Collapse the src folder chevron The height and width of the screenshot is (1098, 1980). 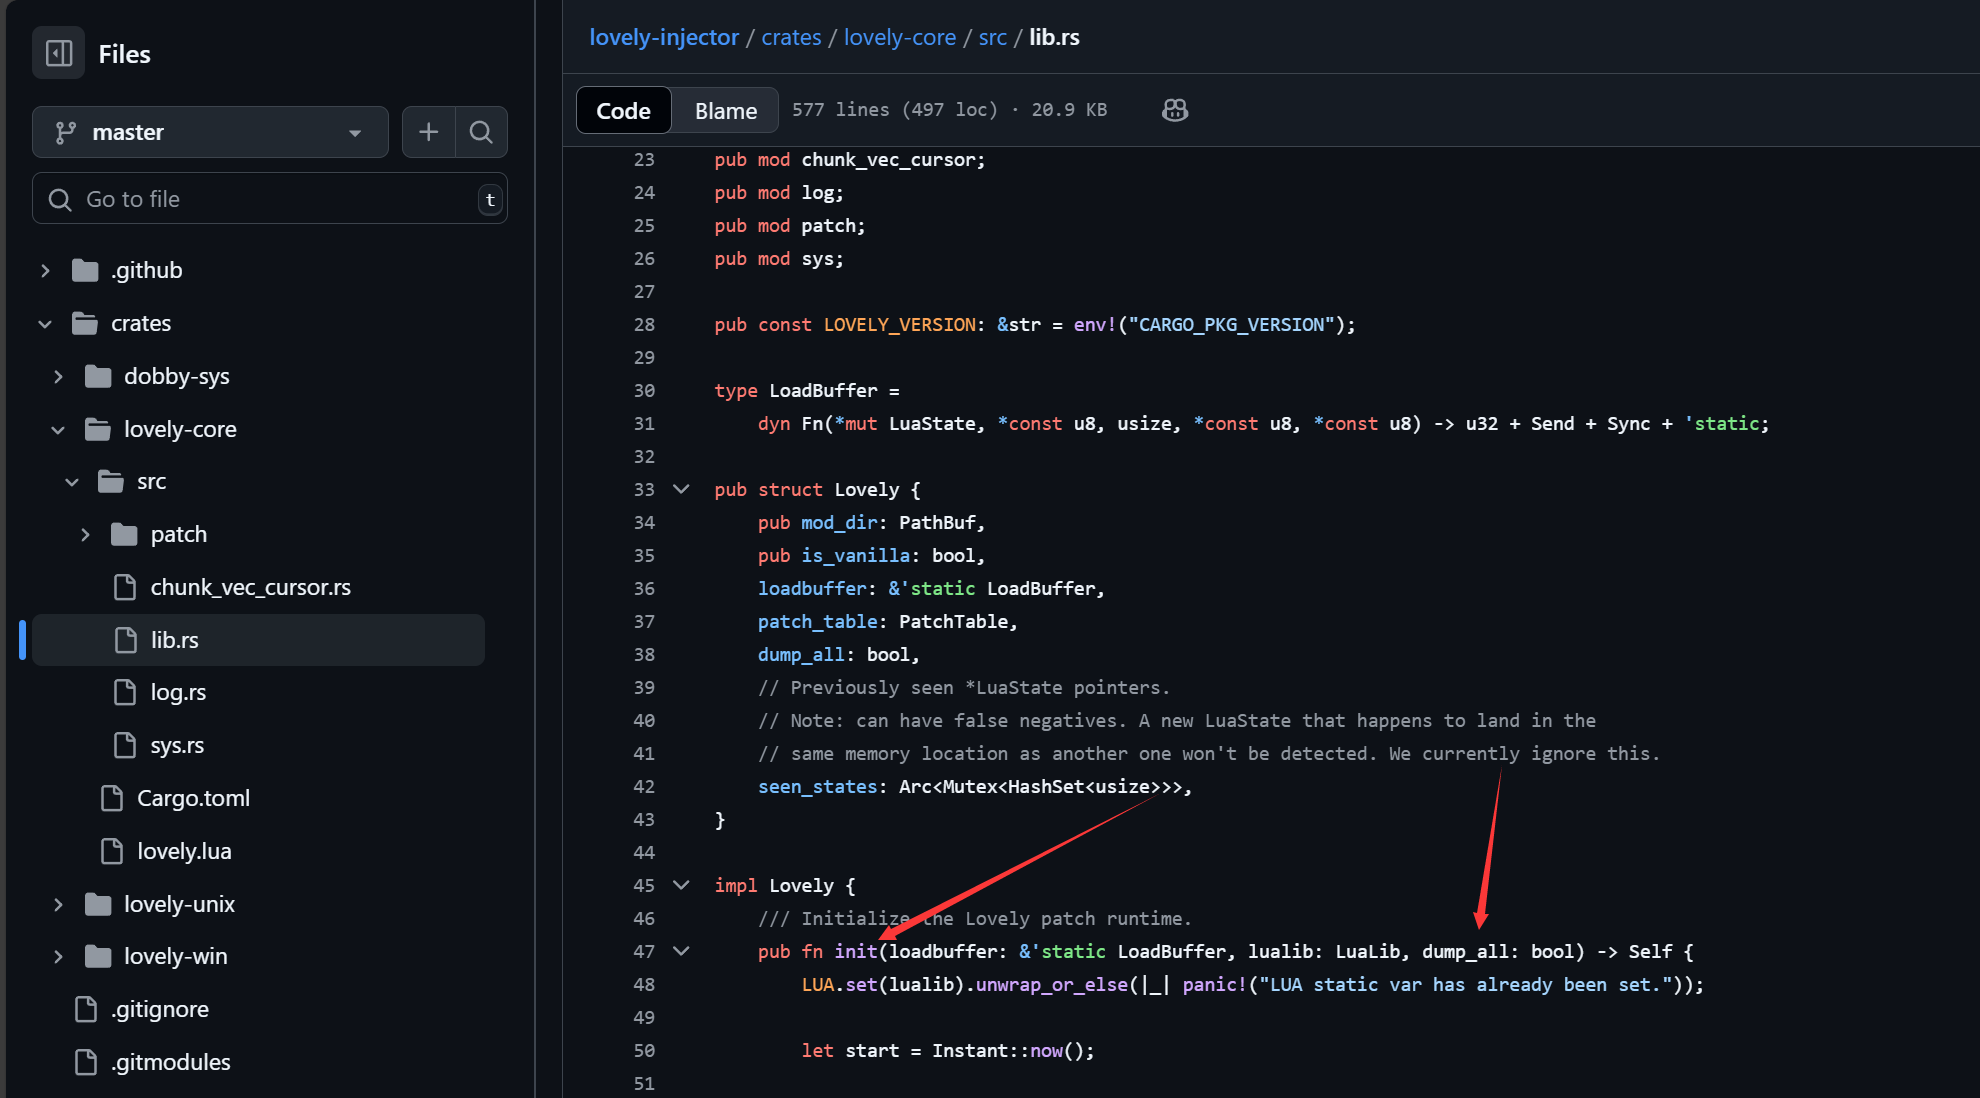(x=71, y=482)
